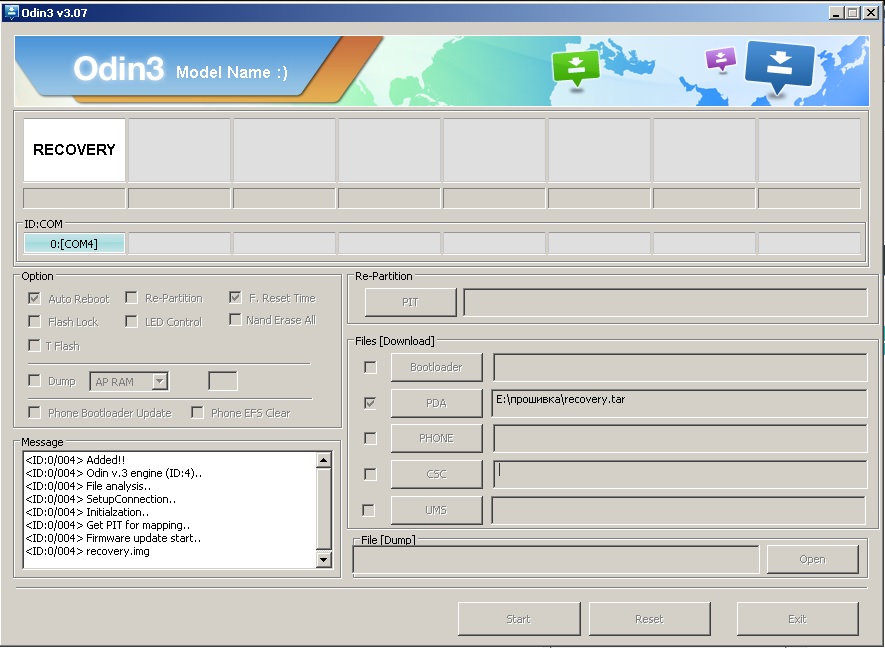Close the Odin3 window
The image size is (885, 648).
click(870, 12)
